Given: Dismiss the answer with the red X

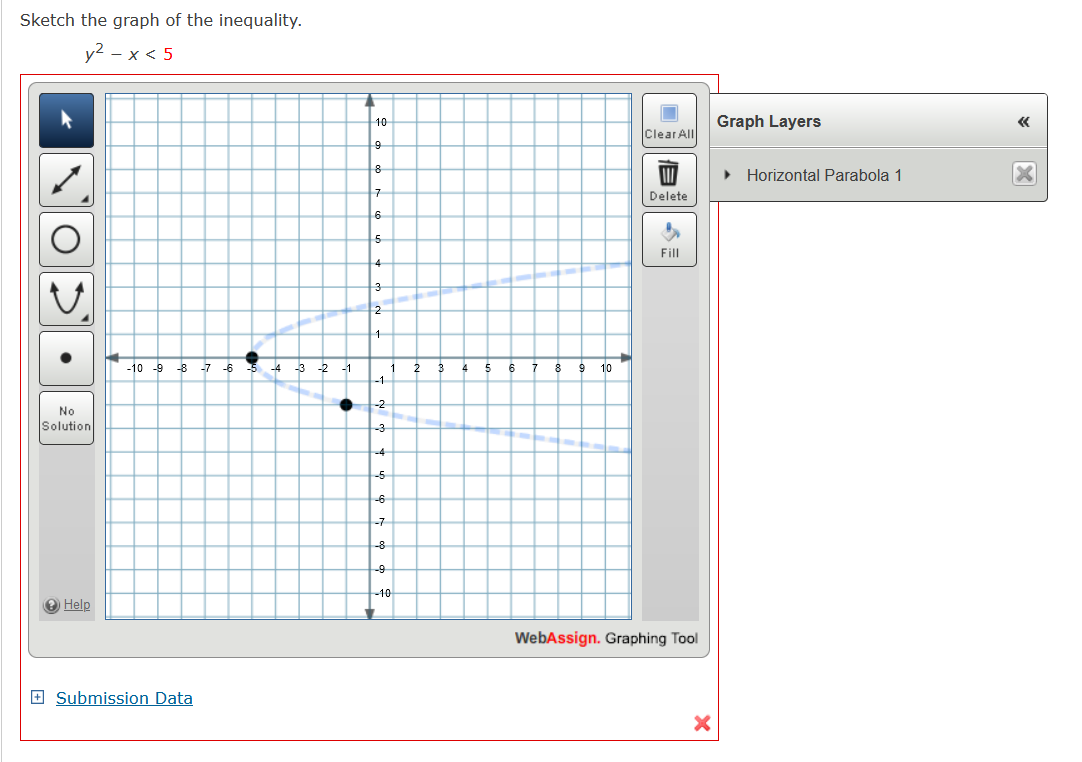Looking at the screenshot, I should [x=701, y=723].
